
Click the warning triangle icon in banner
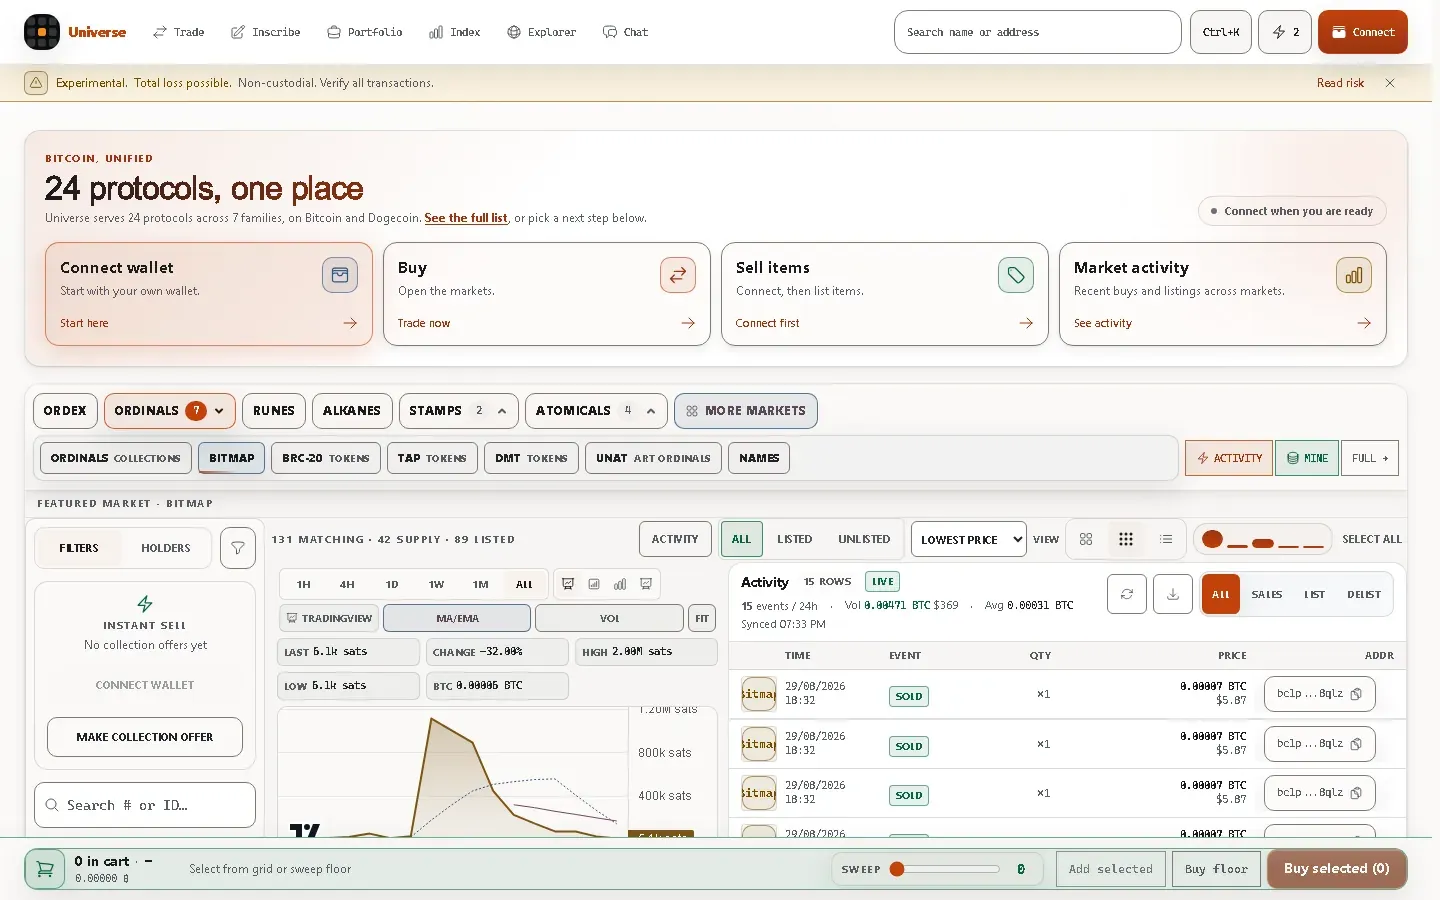pos(36,83)
